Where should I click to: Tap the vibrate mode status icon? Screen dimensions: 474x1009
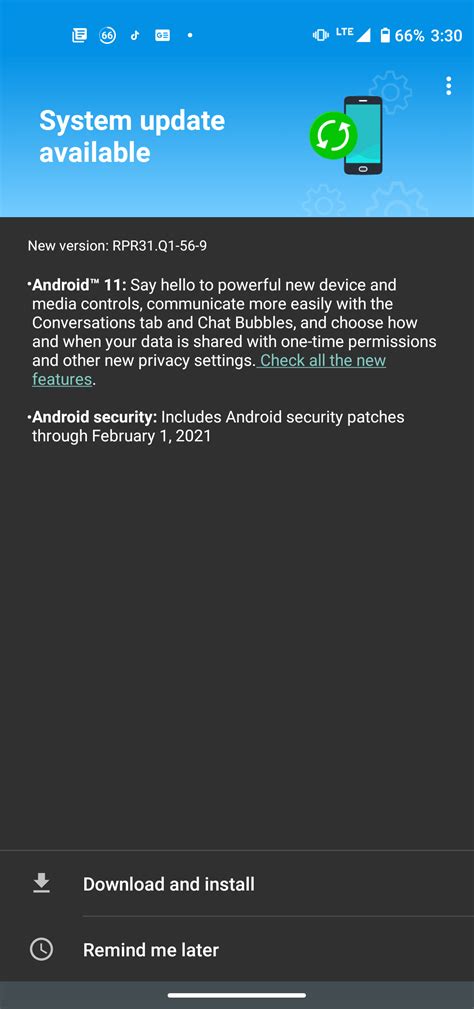pos(320,35)
